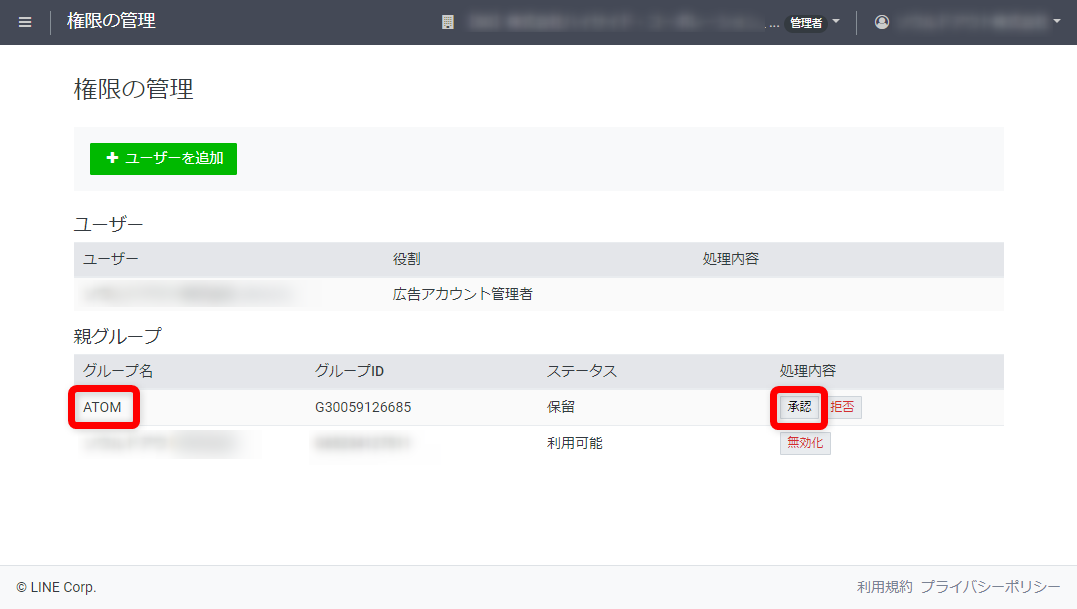Click the ステータス column header
The height and width of the screenshot is (609, 1077).
point(581,371)
